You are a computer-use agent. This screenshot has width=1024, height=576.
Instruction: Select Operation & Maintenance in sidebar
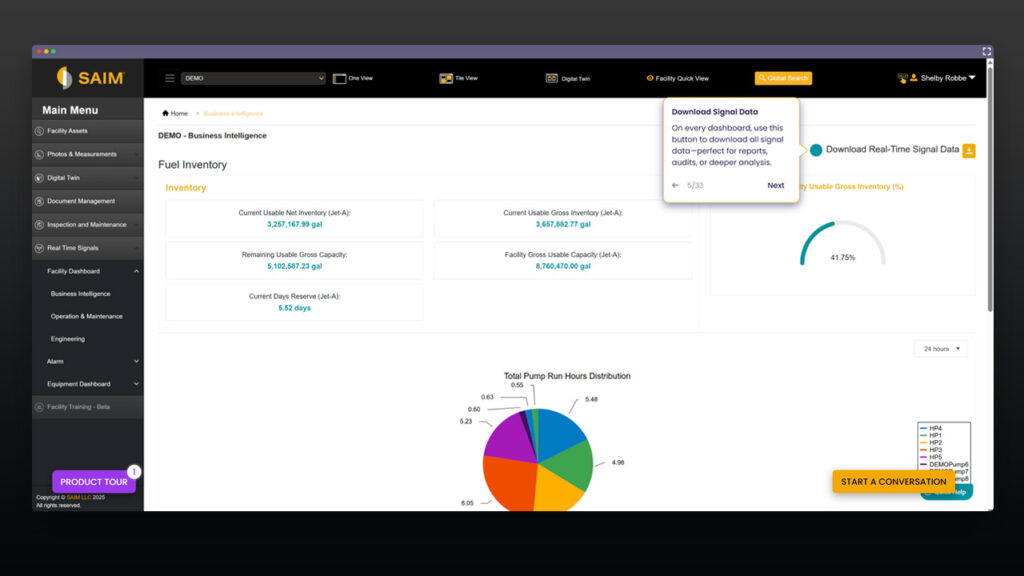click(x=87, y=316)
